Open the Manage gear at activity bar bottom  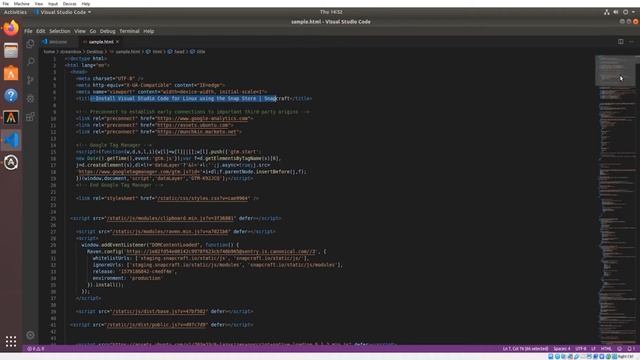pos(30,335)
